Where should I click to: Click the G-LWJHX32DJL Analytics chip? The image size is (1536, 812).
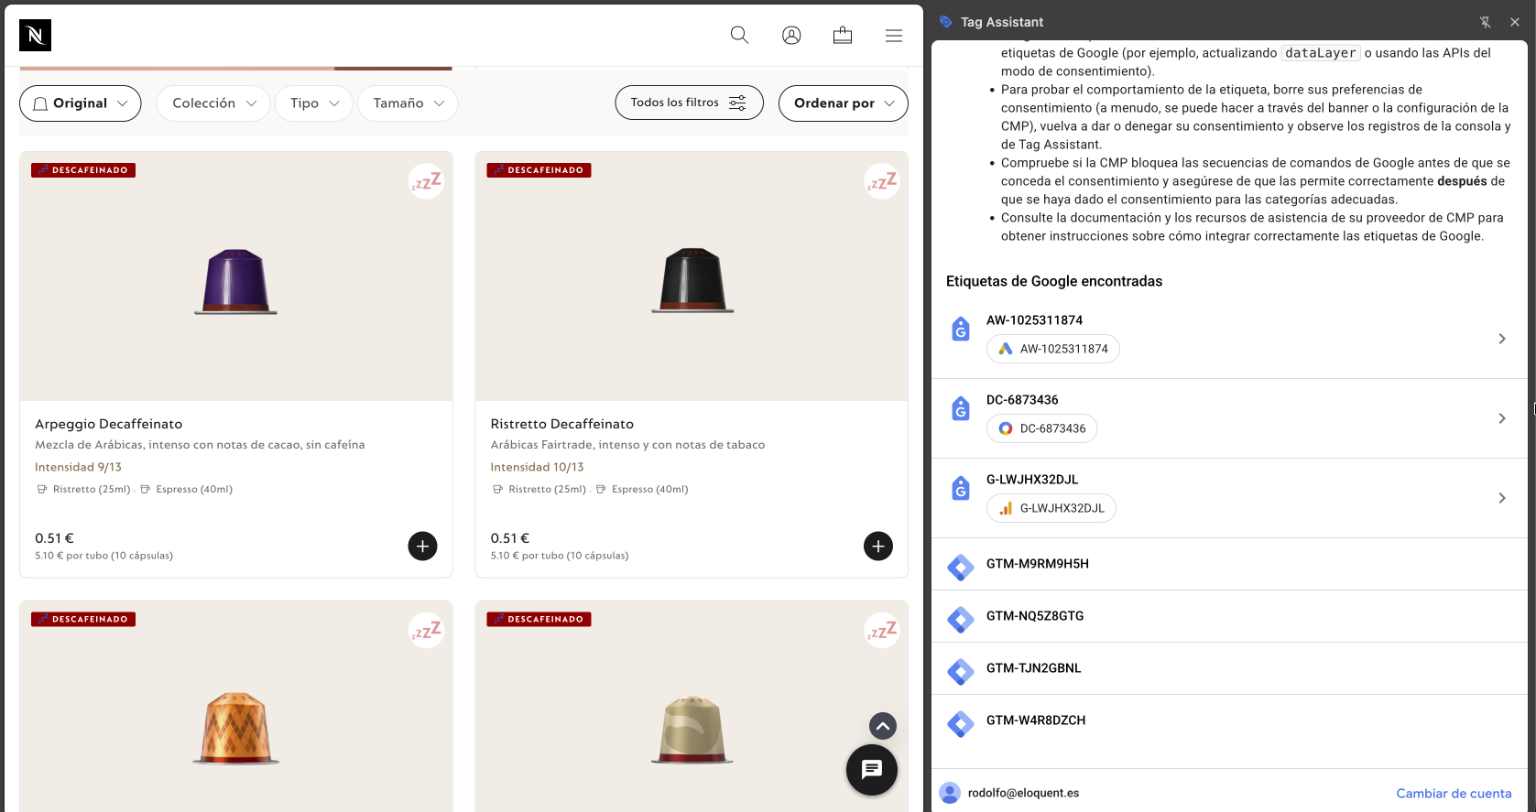coord(1051,508)
